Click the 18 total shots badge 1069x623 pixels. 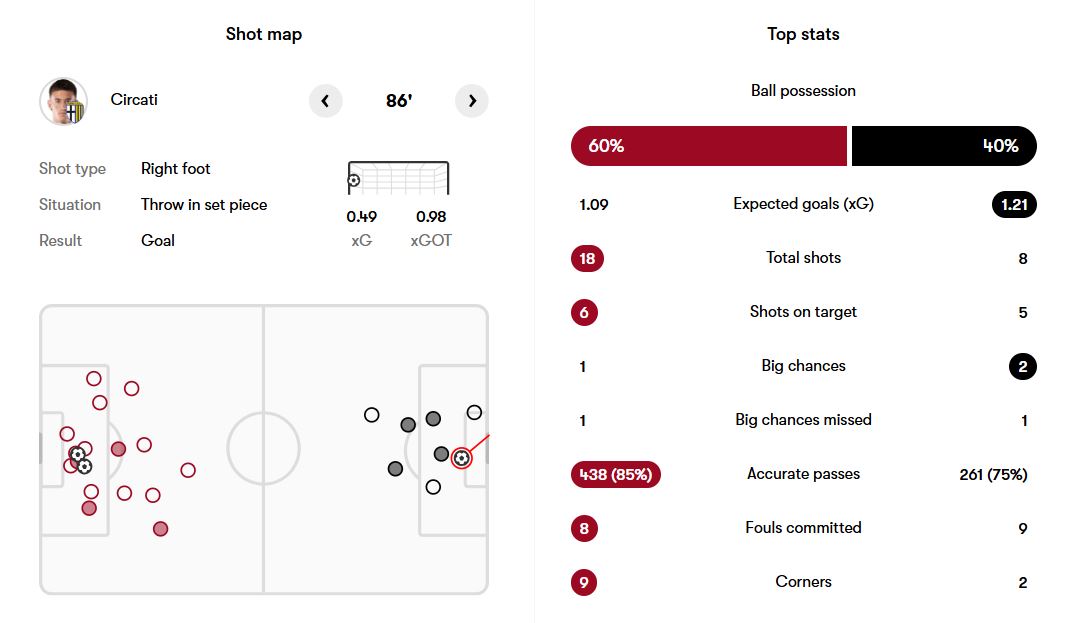click(x=587, y=259)
